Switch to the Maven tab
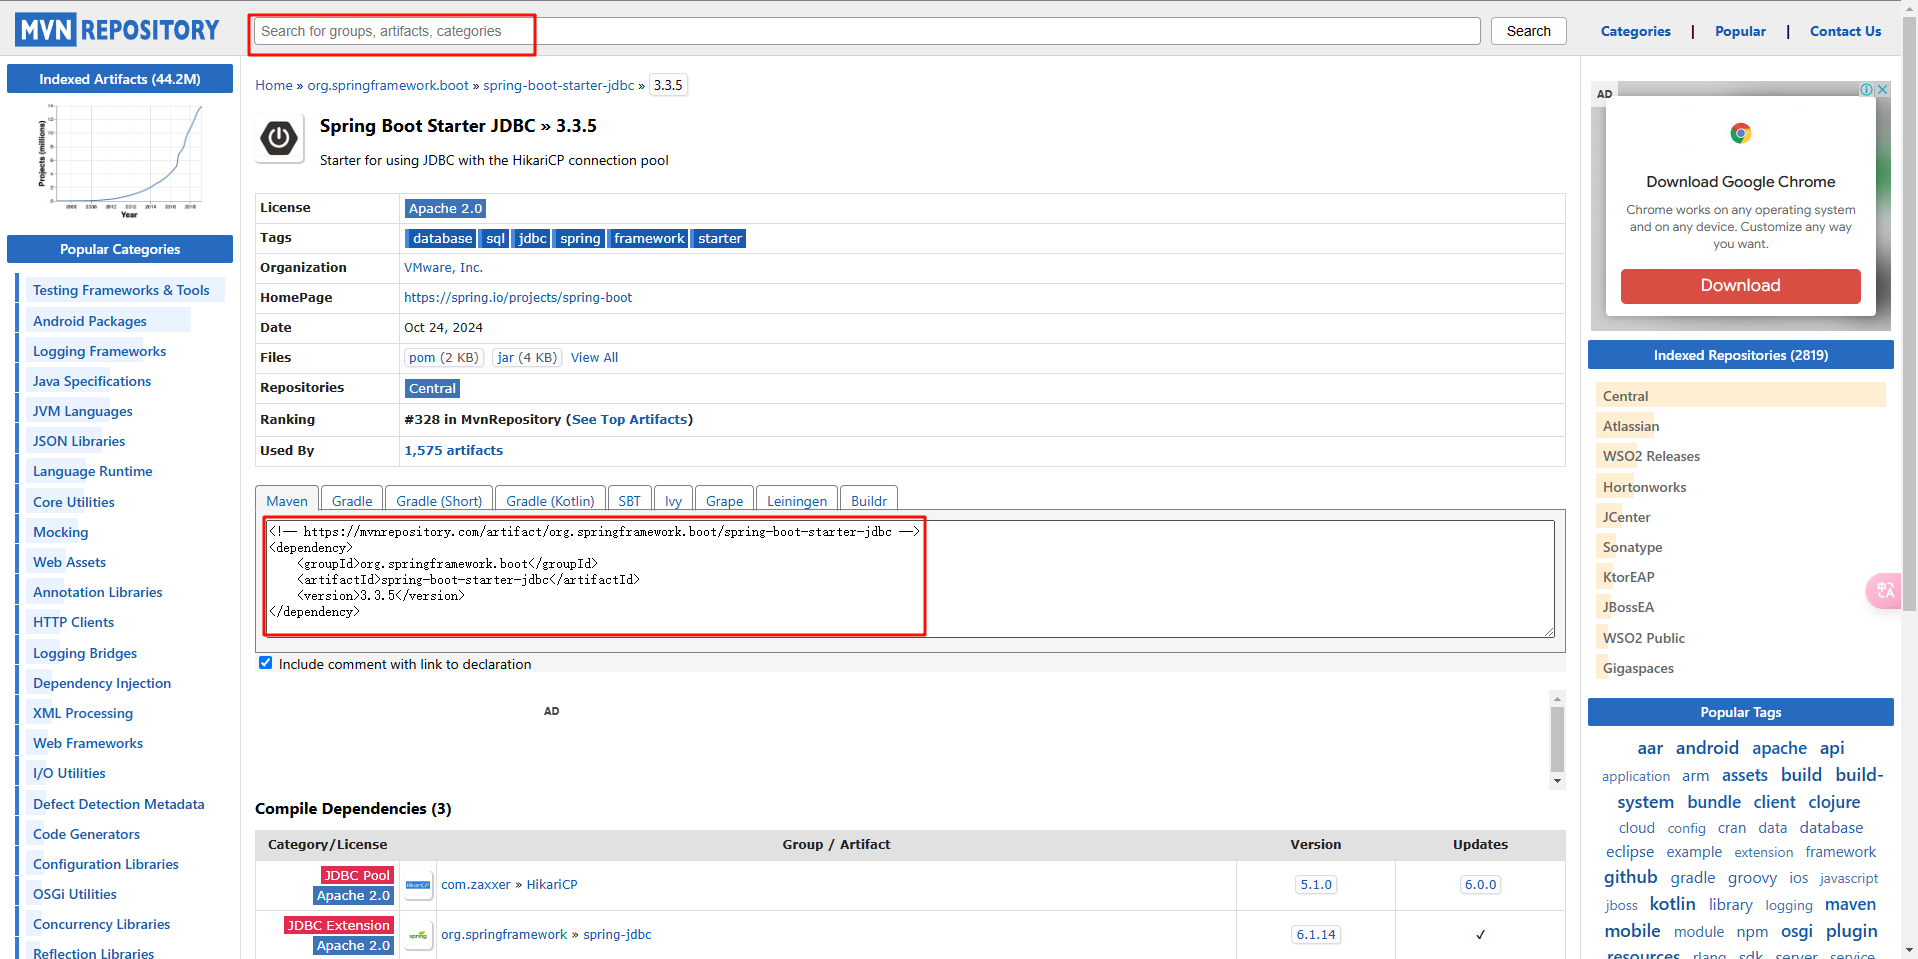This screenshot has height=959, width=1918. (287, 501)
